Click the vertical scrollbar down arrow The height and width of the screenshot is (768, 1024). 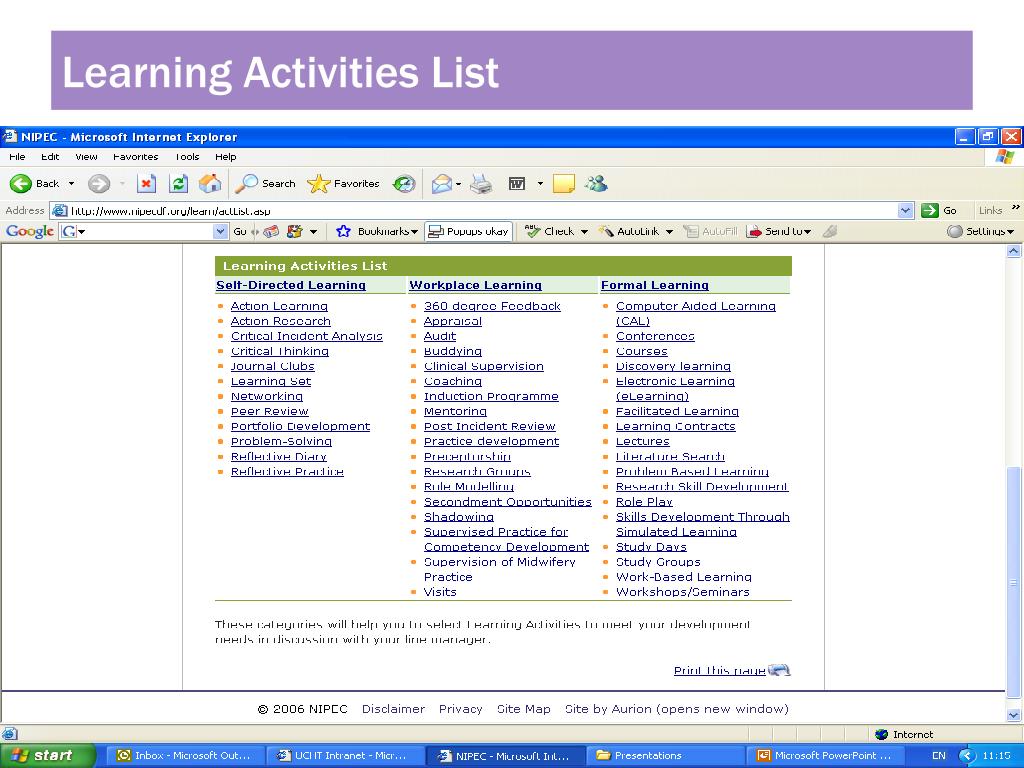1014,715
